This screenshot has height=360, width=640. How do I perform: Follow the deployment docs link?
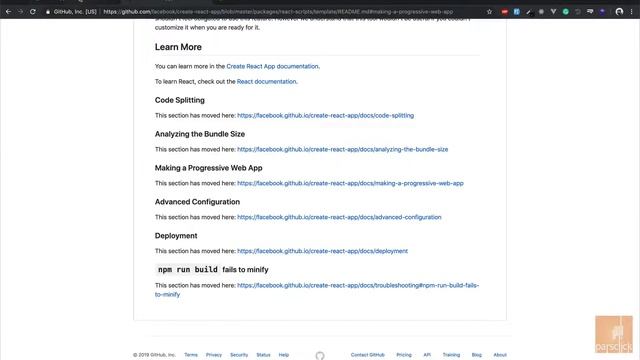click(x=322, y=251)
